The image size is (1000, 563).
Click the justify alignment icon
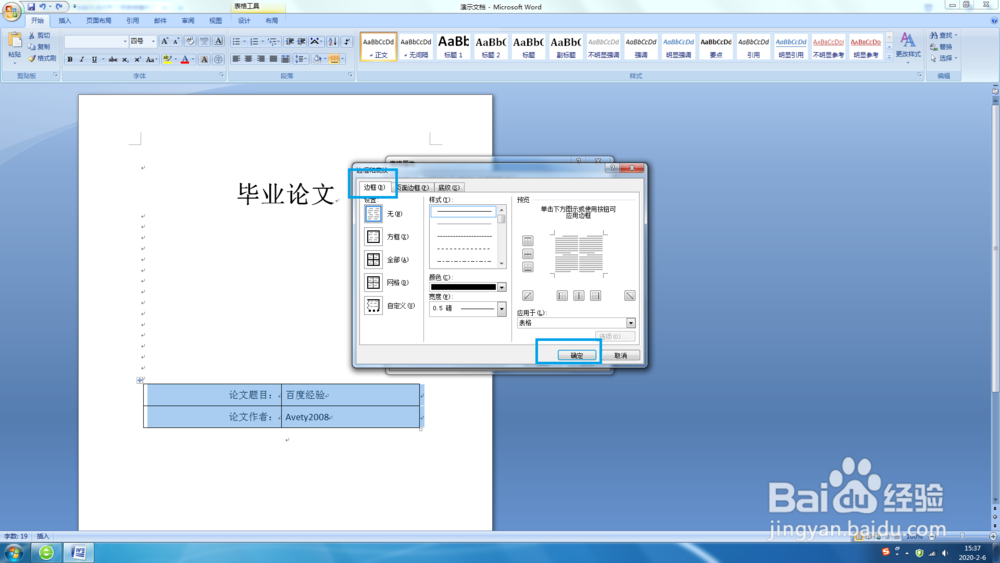click(x=273, y=59)
